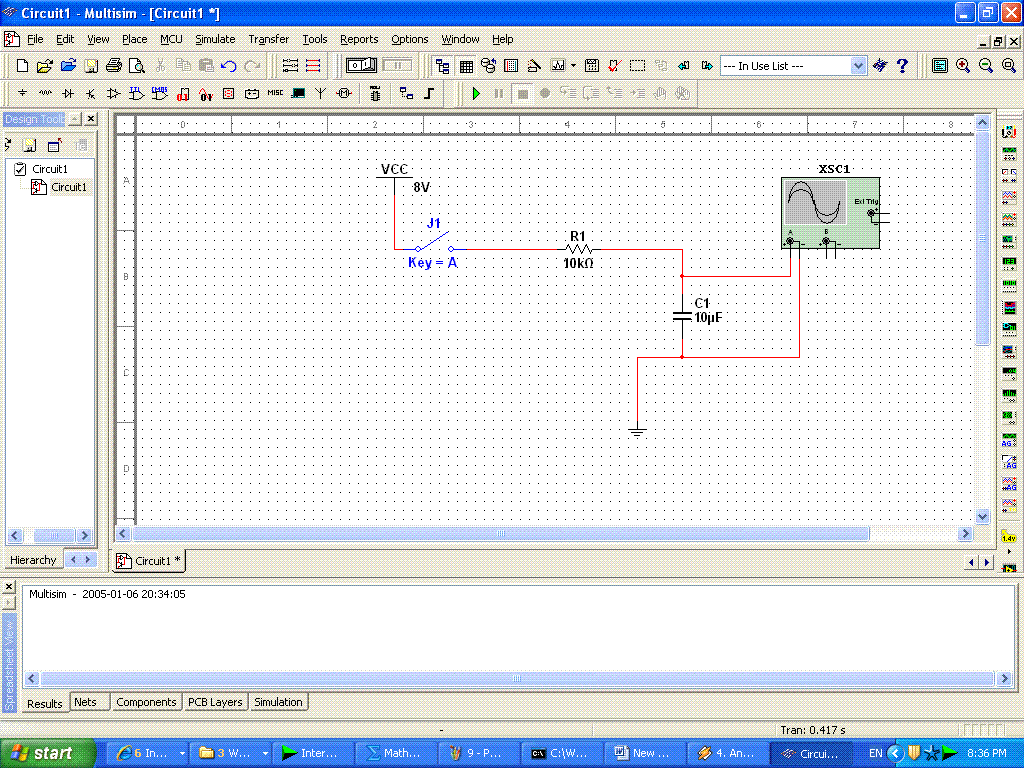Screen dimensions: 1024x768
Task: Open the MISC components group
Action: [x=275, y=93]
